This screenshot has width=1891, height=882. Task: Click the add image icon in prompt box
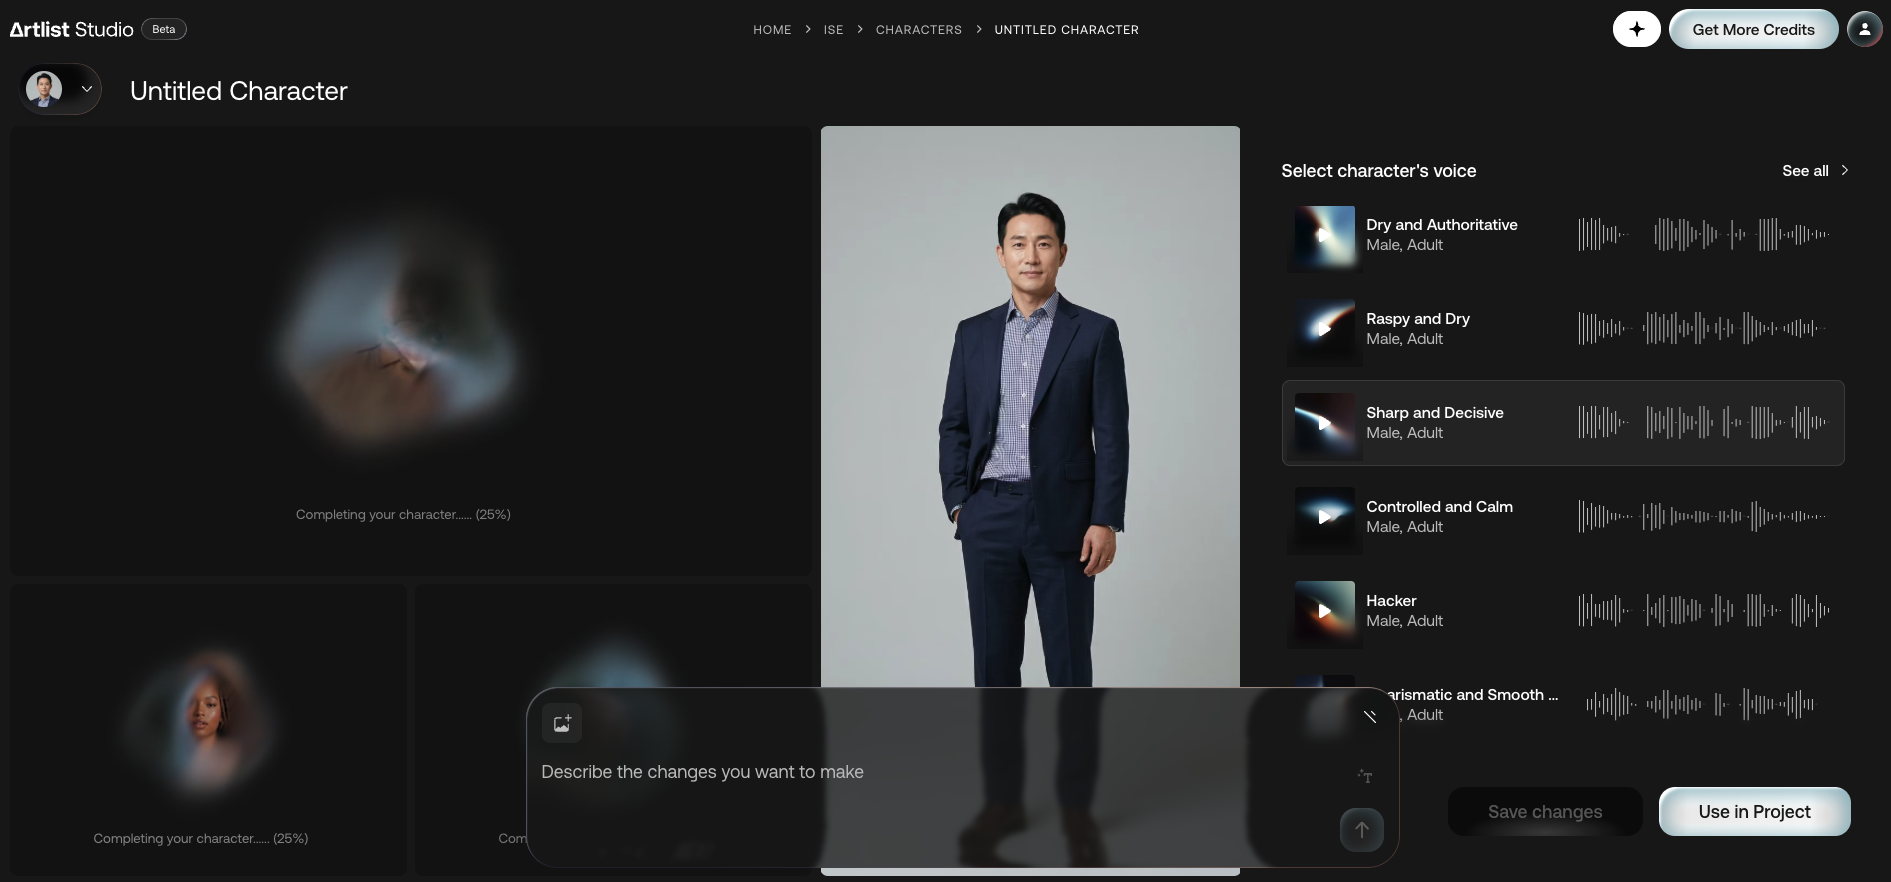click(562, 723)
